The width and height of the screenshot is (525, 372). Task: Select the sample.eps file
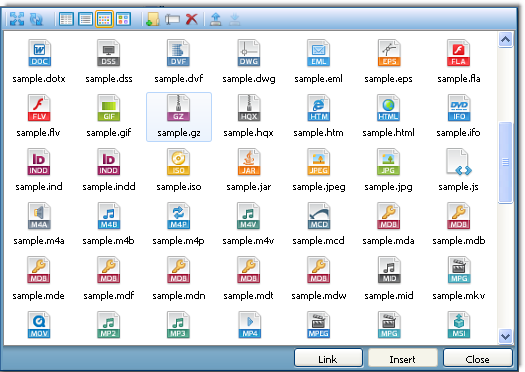388,62
